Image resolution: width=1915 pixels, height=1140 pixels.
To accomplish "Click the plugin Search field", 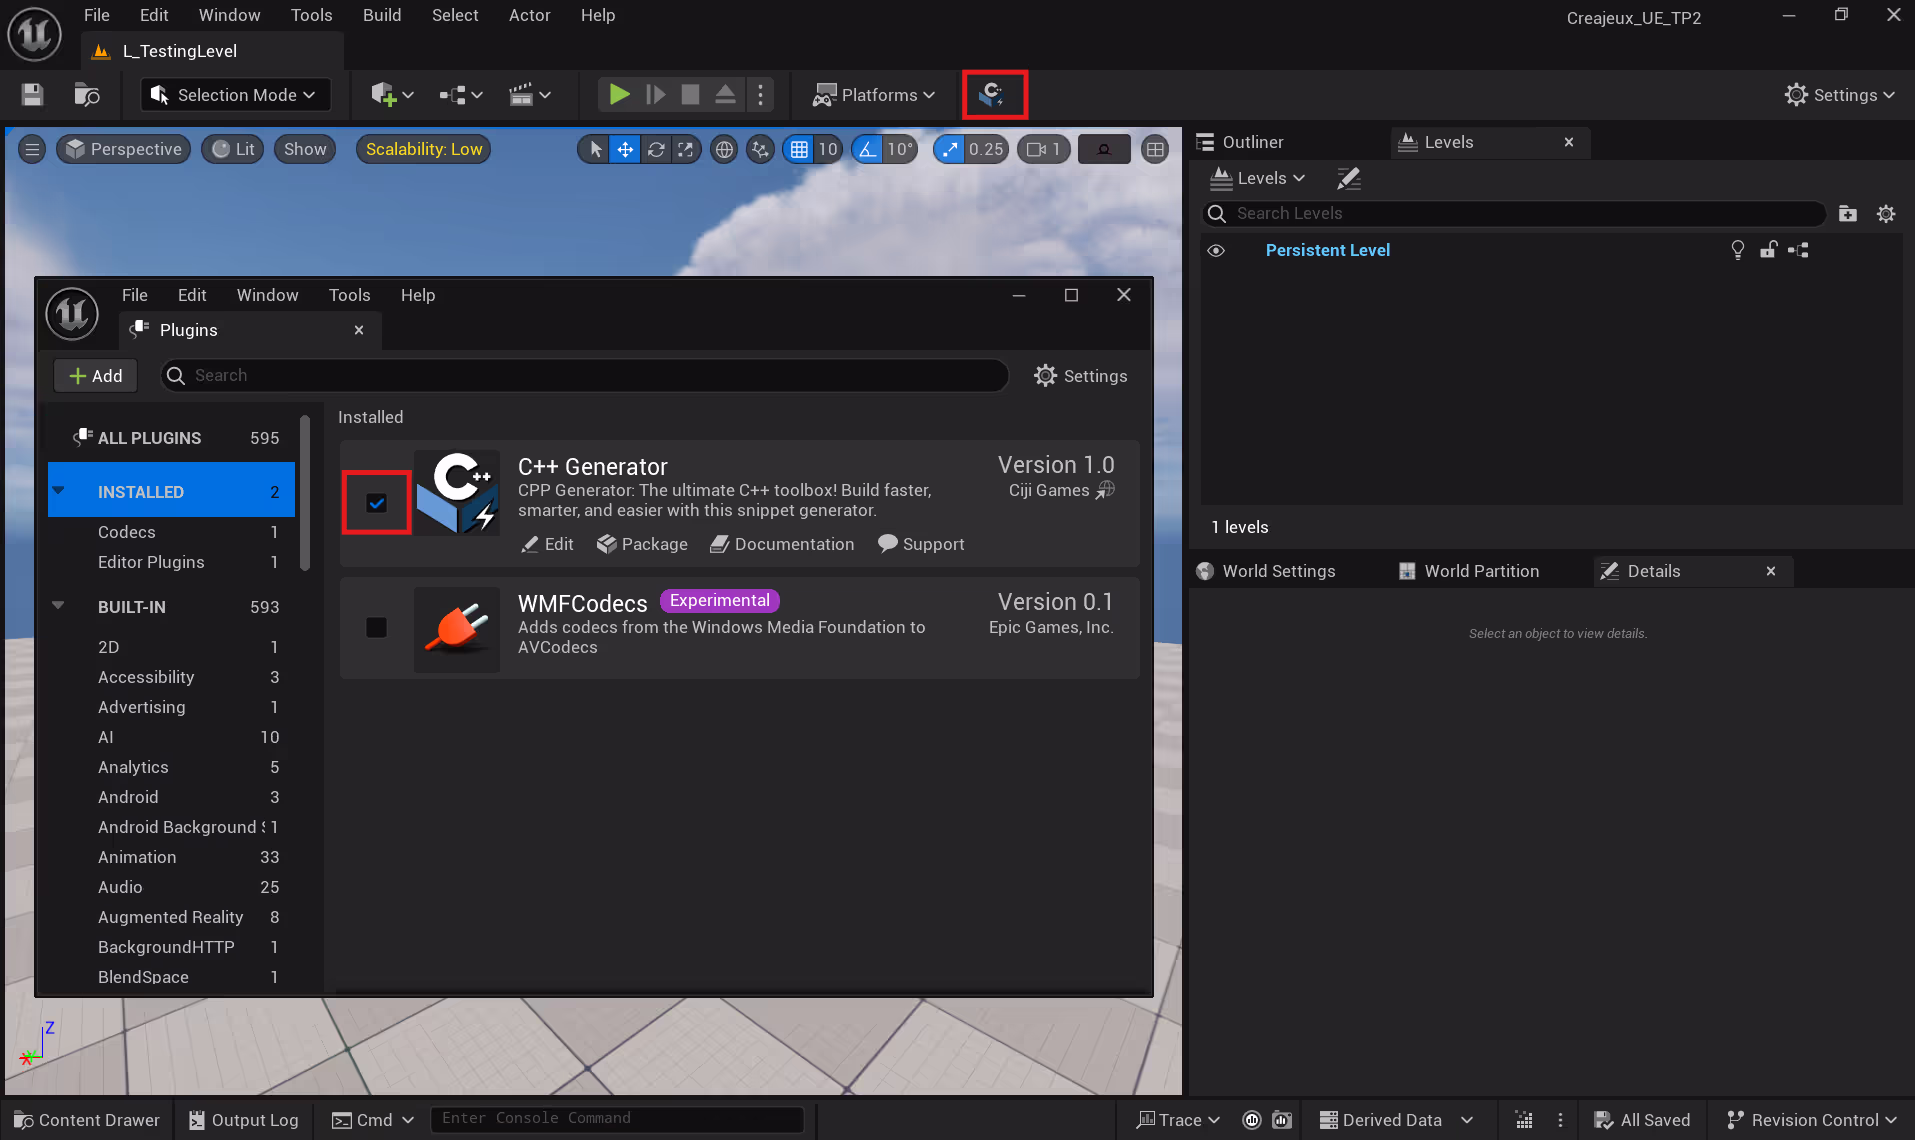I will 585,375.
